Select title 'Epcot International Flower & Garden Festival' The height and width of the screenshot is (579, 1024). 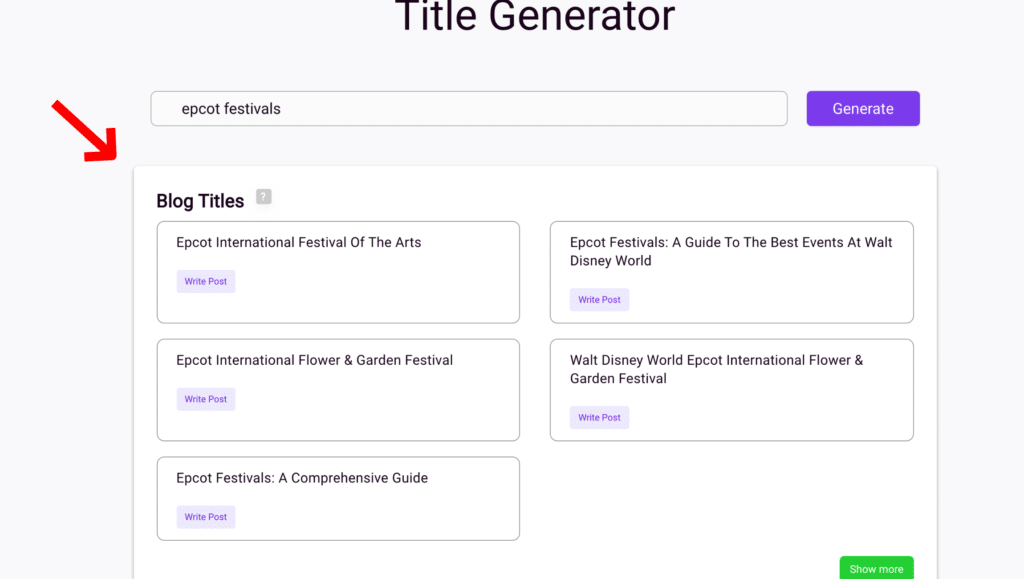click(314, 360)
